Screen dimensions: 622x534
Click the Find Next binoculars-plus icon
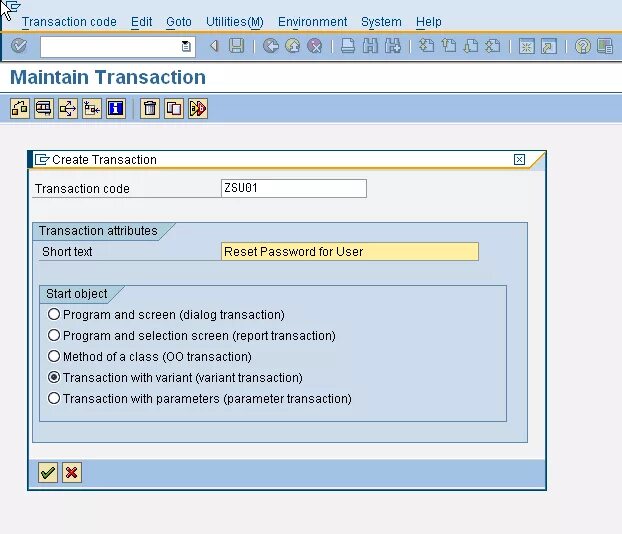(392, 46)
